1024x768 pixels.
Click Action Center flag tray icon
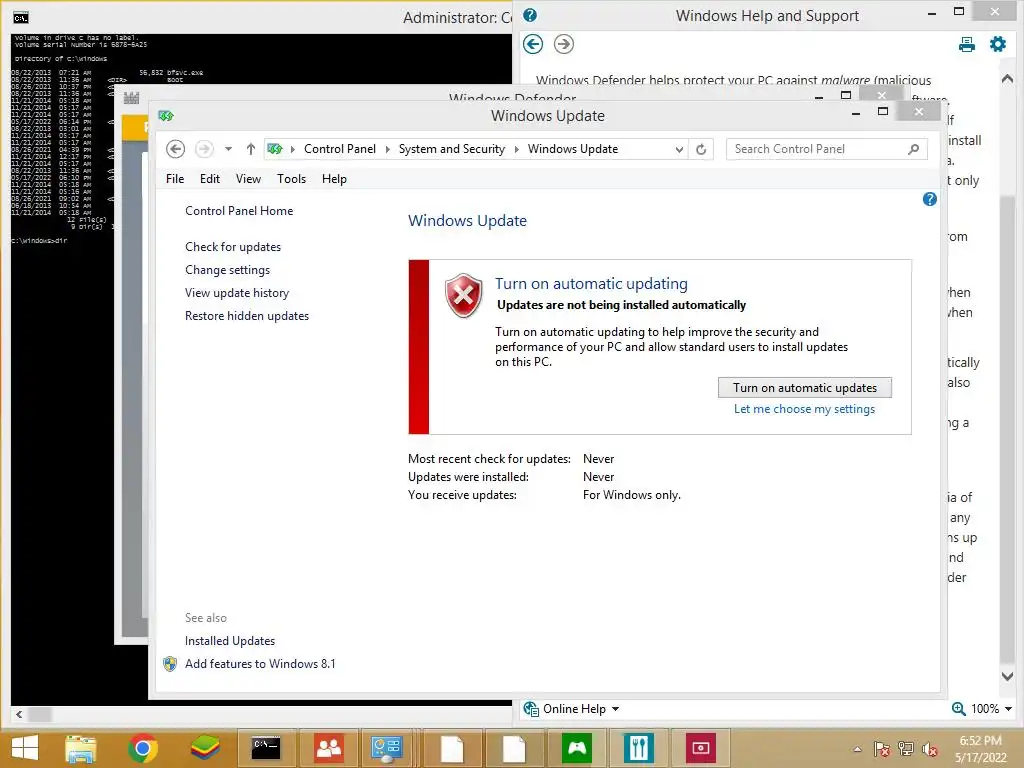point(881,749)
